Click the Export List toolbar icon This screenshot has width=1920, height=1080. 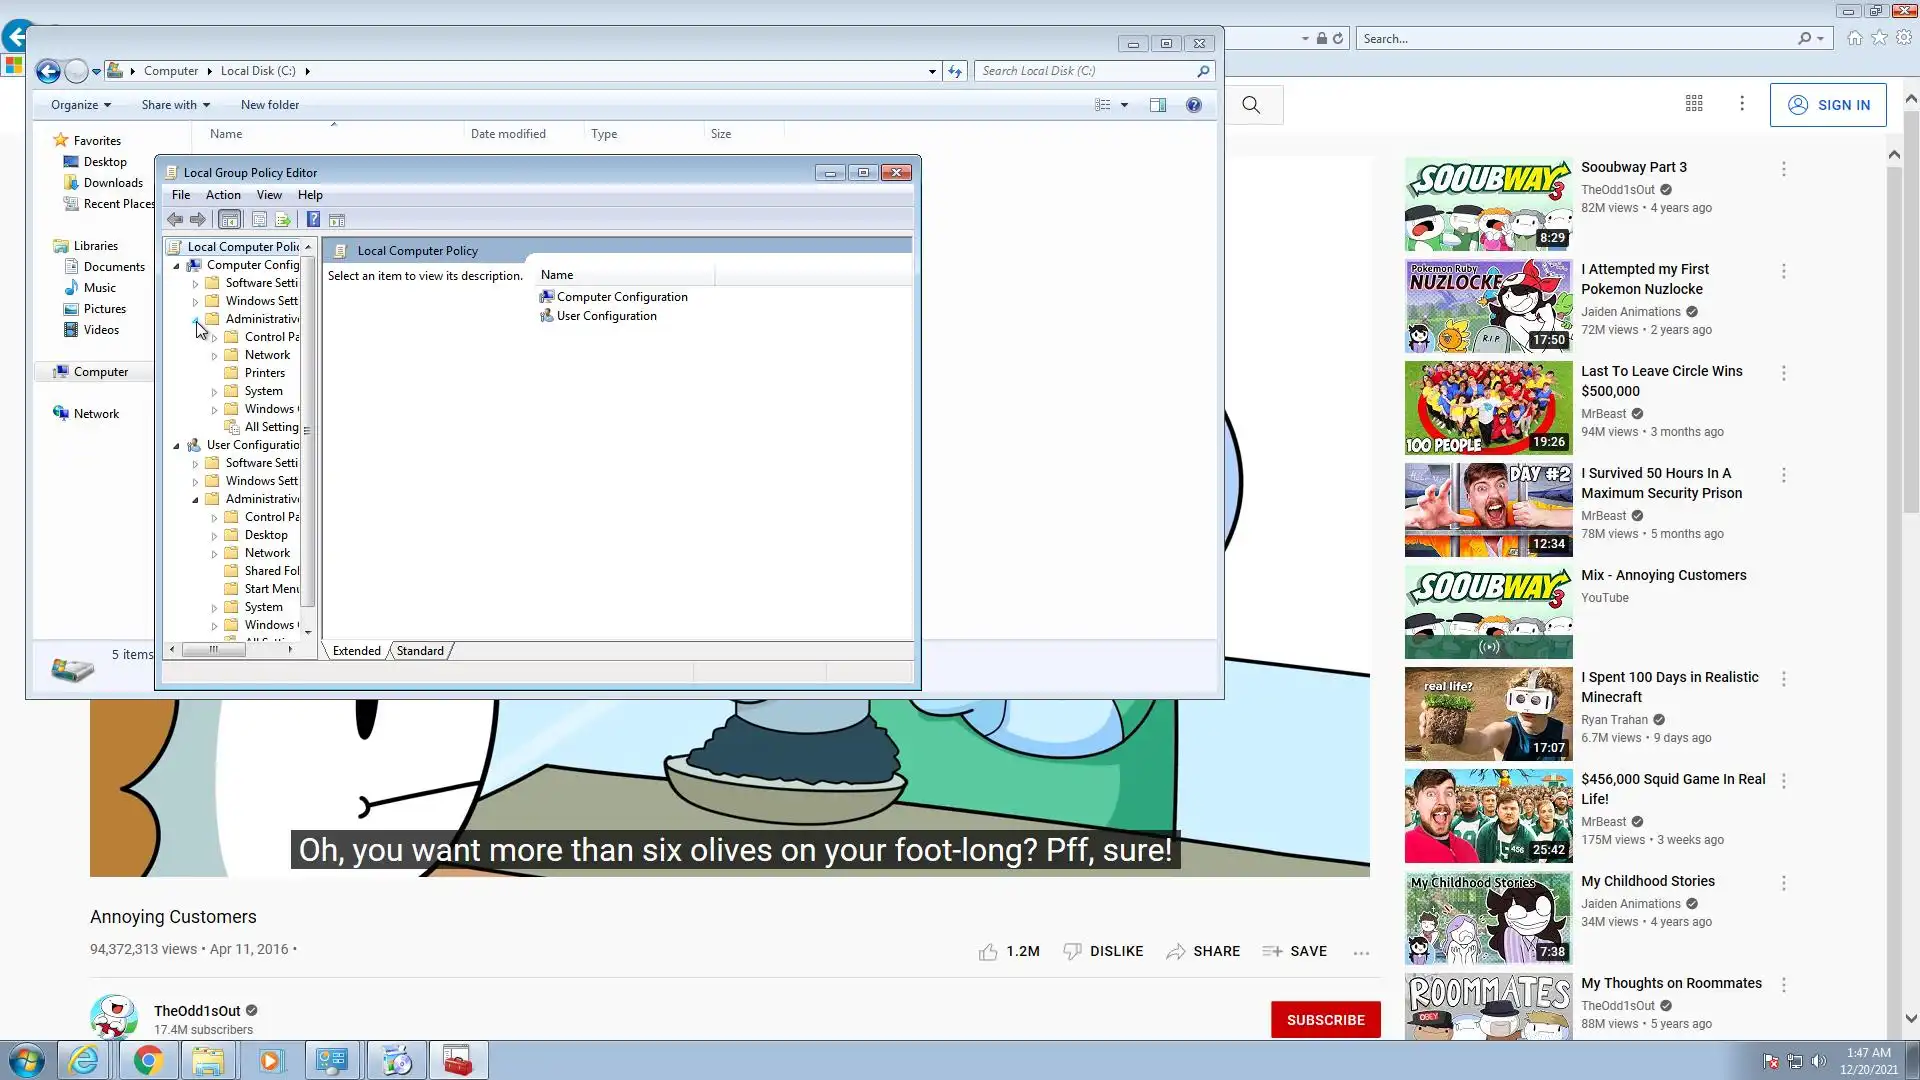click(283, 220)
